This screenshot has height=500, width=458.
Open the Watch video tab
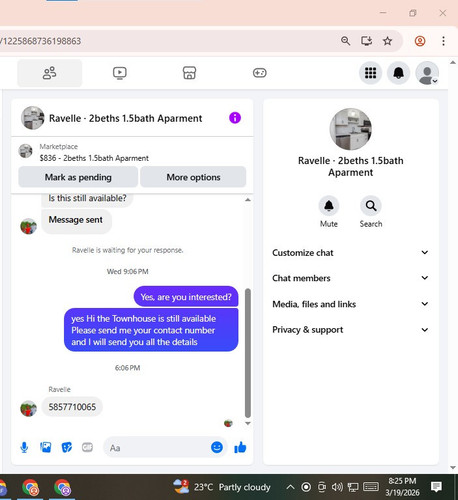[x=119, y=73]
